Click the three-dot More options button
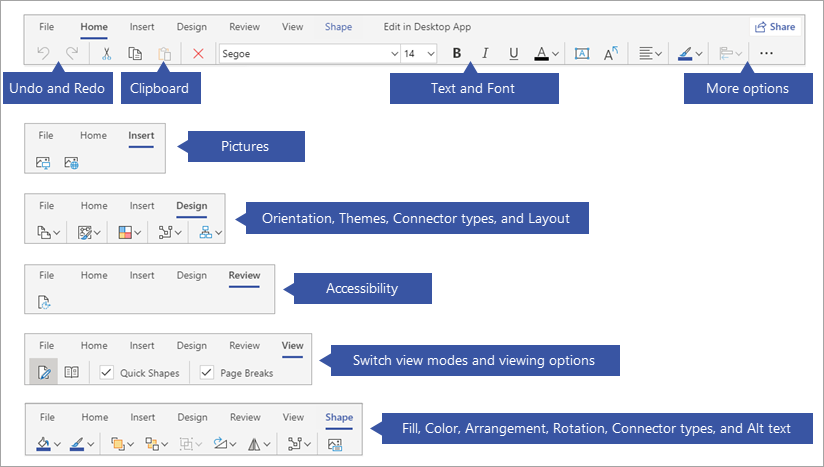 766,54
